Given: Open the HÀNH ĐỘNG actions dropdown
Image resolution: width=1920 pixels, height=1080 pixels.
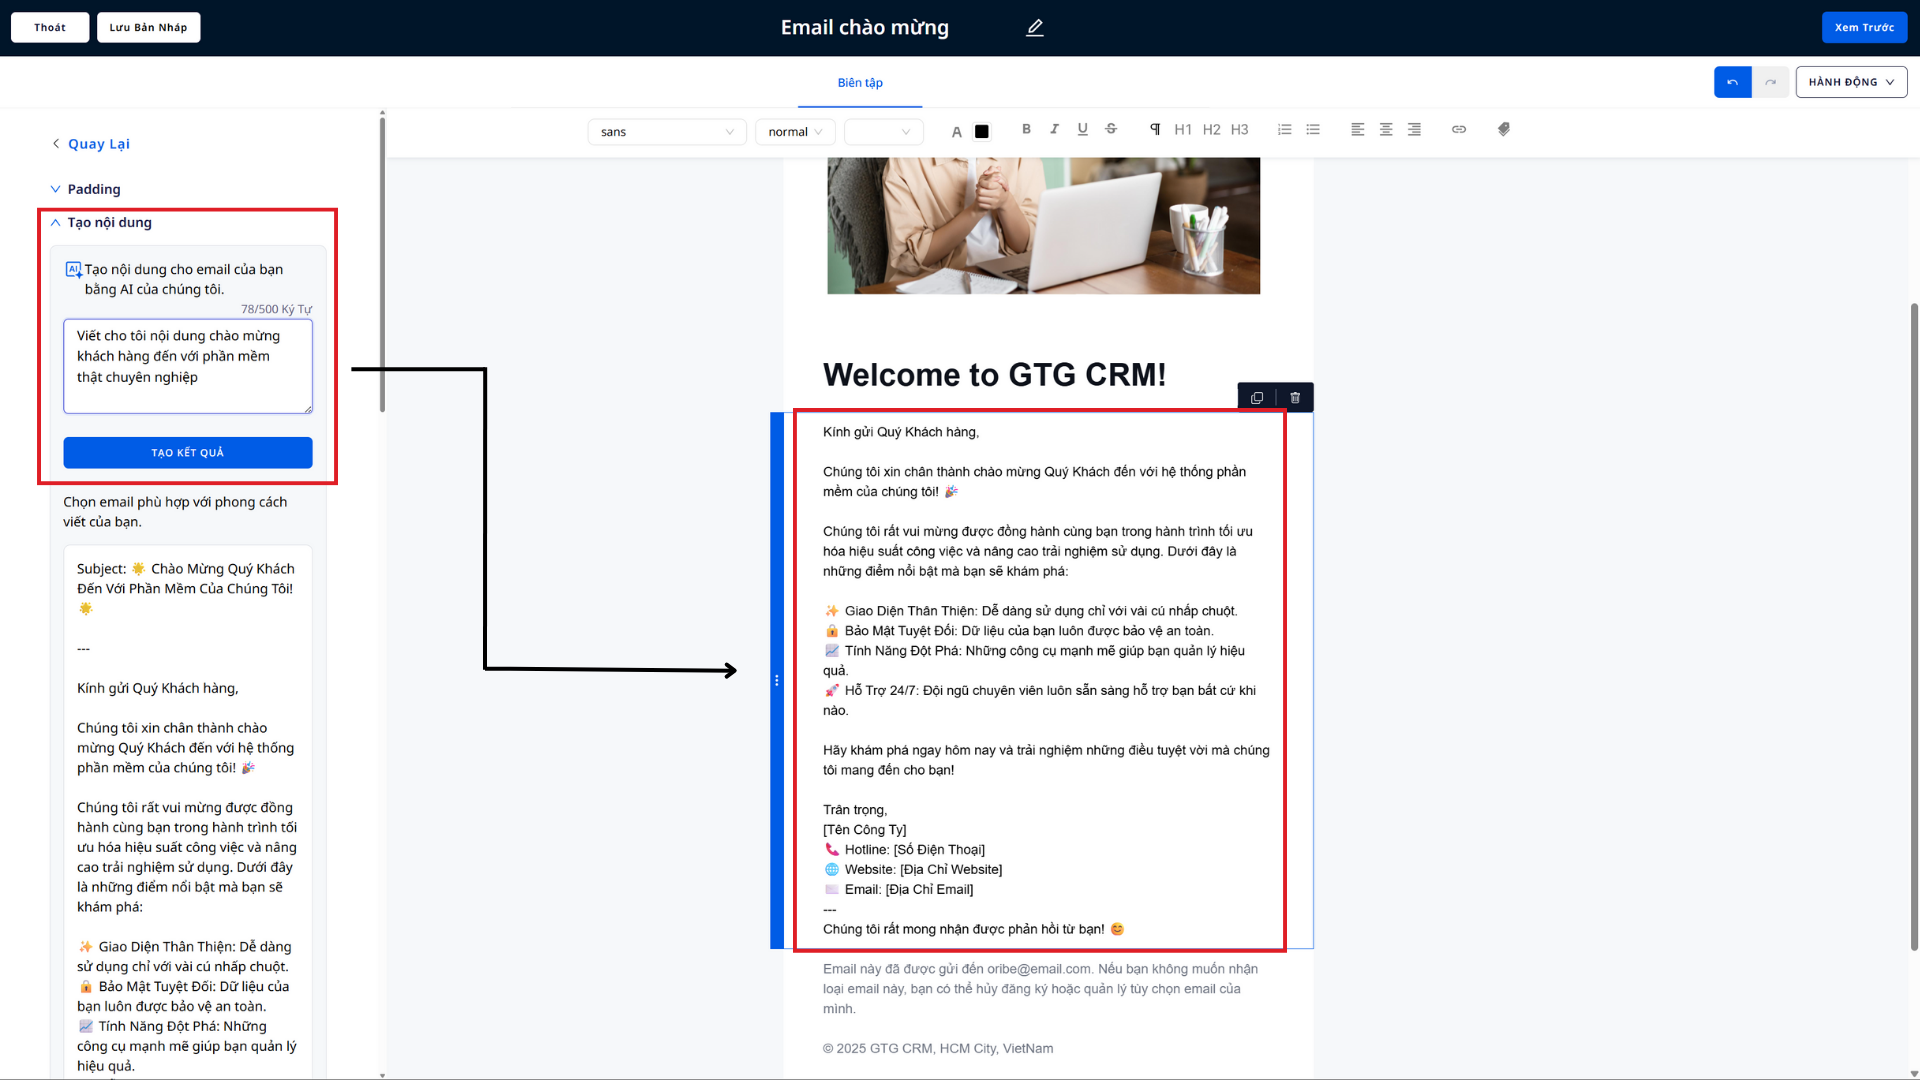Looking at the screenshot, I should 1851,82.
